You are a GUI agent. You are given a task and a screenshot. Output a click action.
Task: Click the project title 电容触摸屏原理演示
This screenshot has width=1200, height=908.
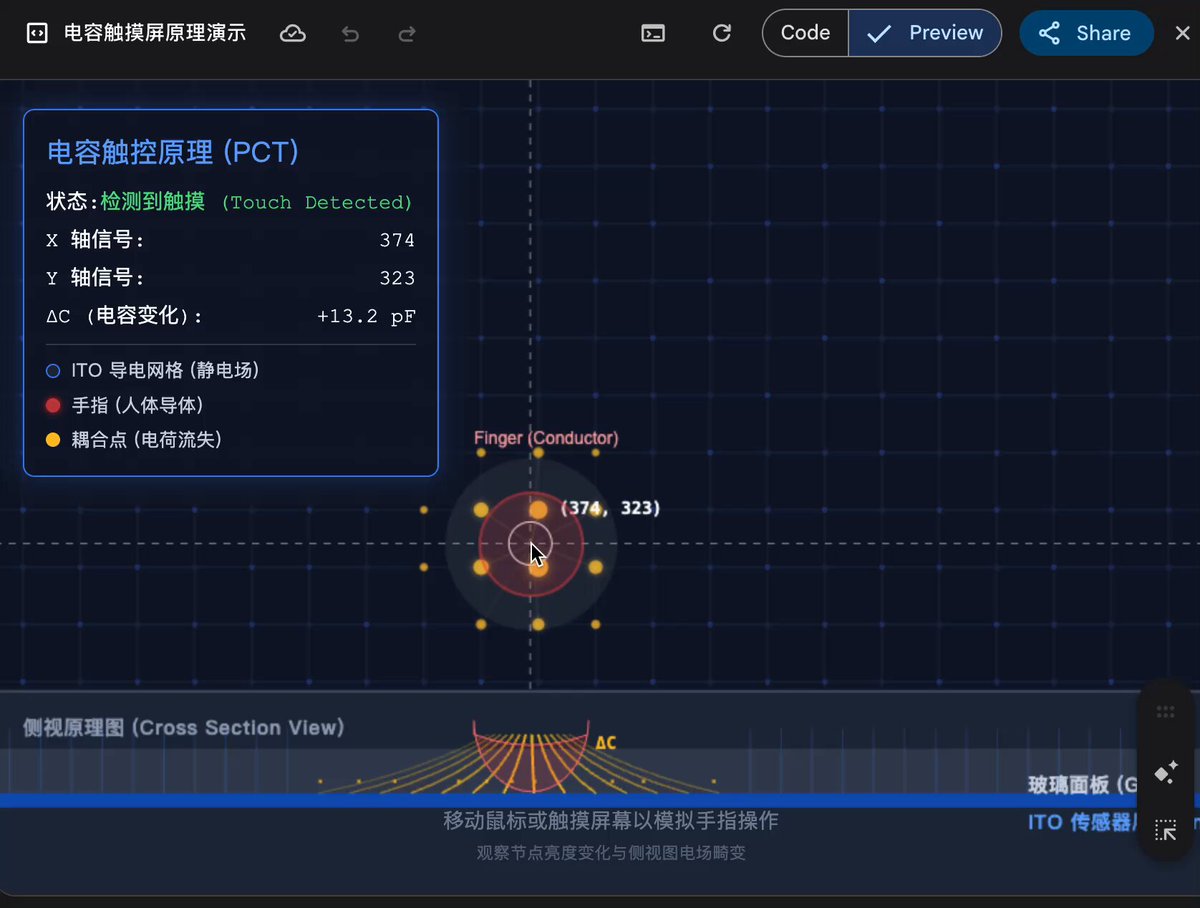(155, 33)
